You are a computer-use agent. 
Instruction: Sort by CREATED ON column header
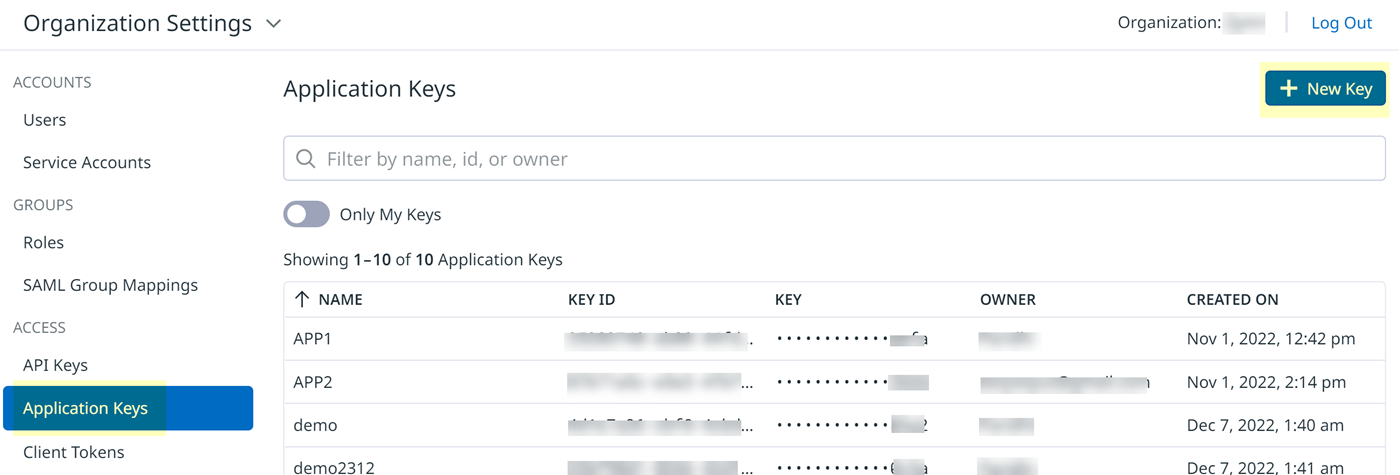[x=1232, y=299]
